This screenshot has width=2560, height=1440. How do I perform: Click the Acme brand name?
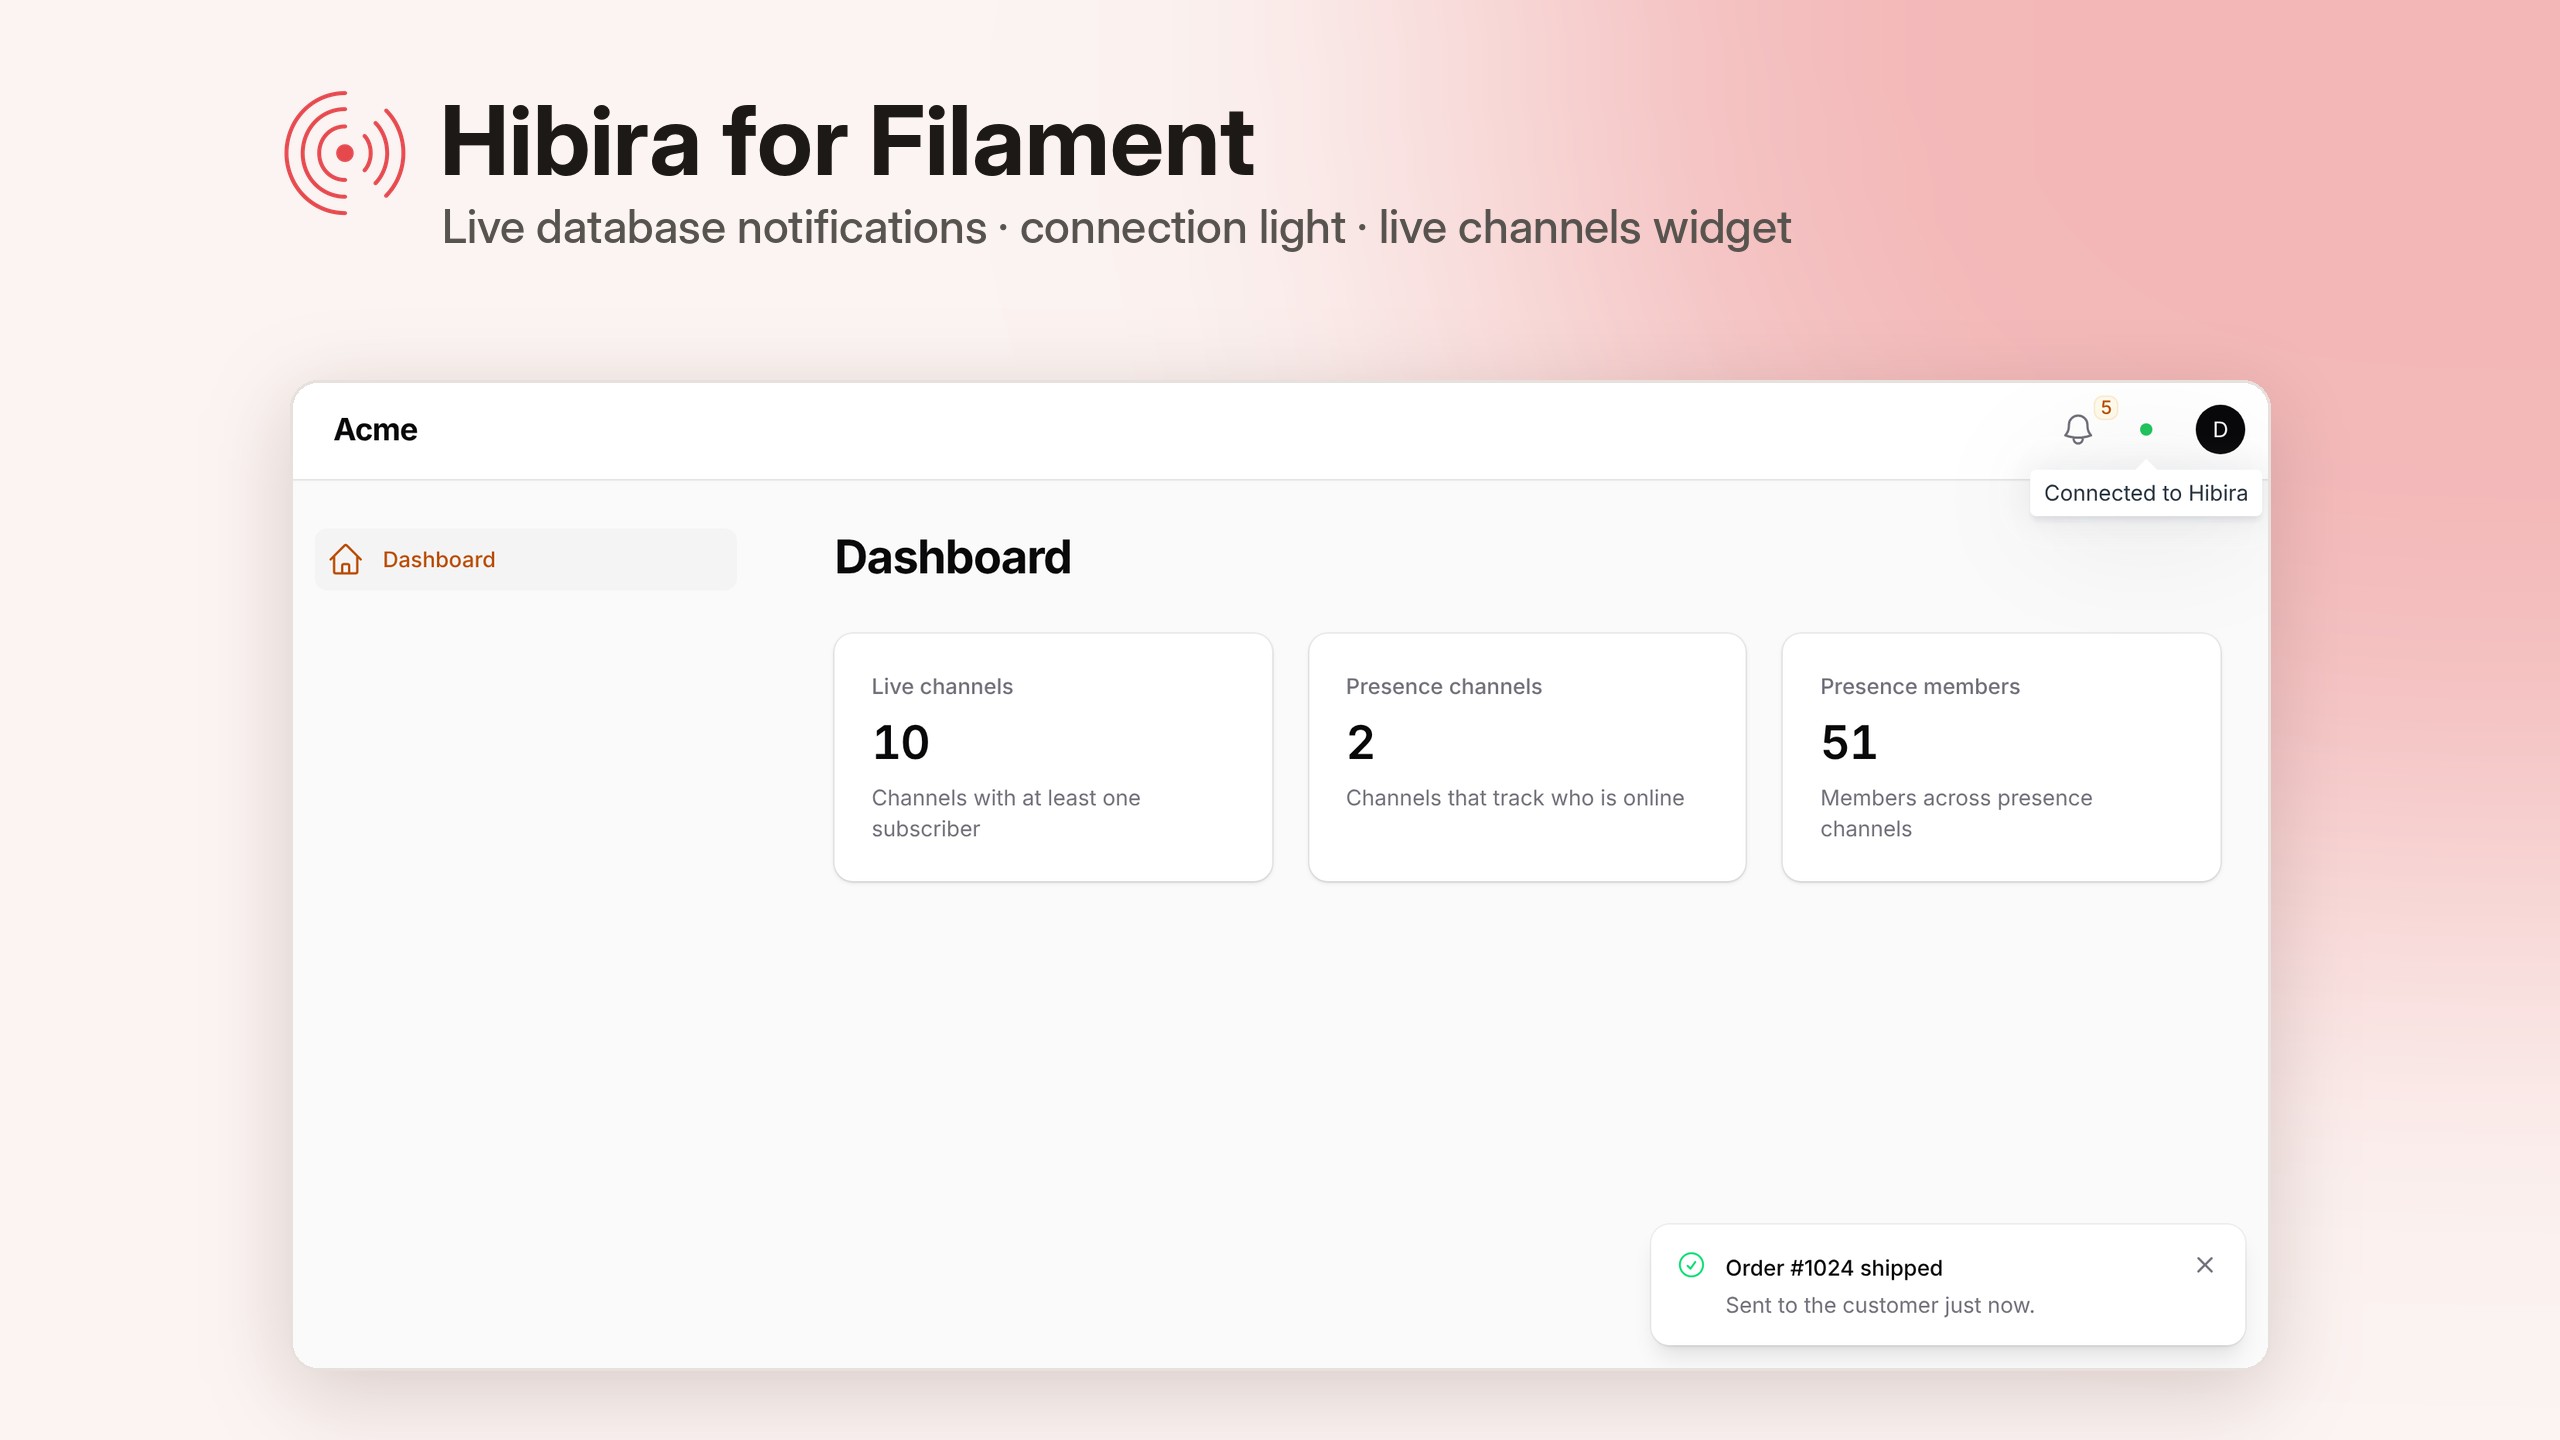(x=375, y=430)
